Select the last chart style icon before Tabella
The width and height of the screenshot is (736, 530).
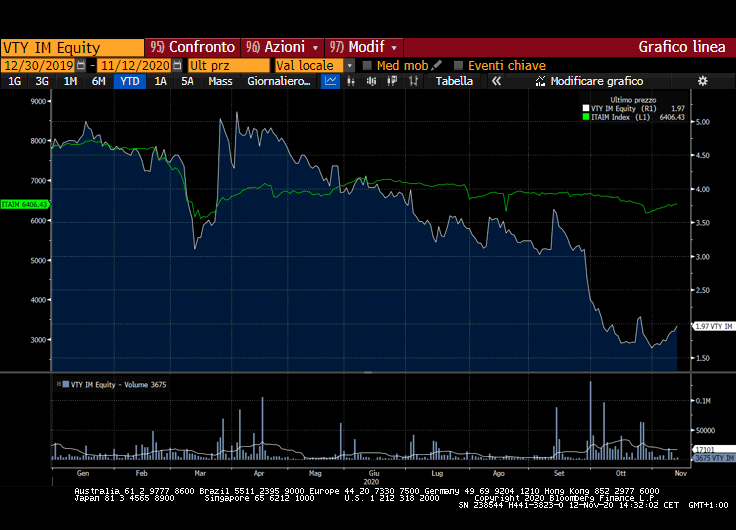coord(413,81)
